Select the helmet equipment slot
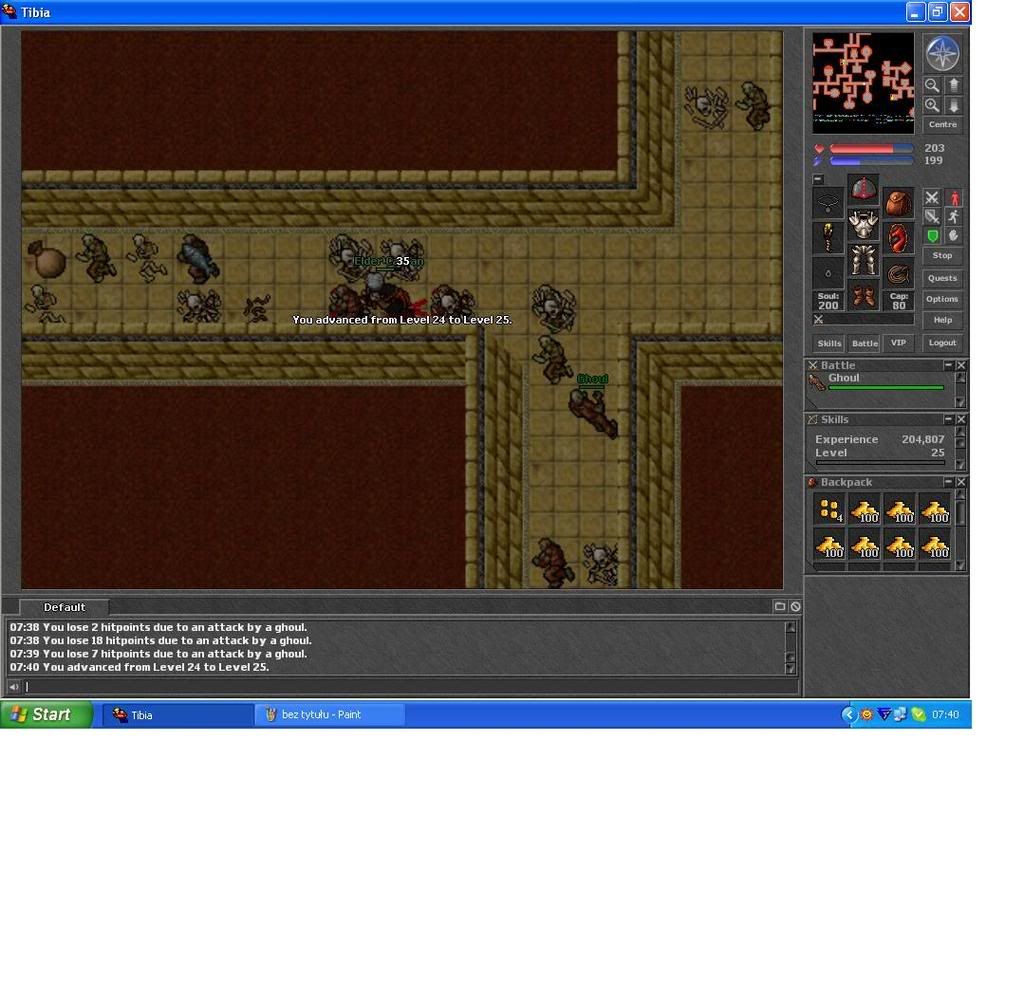The height and width of the screenshot is (981, 1024). pyautogui.click(x=863, y=189)
